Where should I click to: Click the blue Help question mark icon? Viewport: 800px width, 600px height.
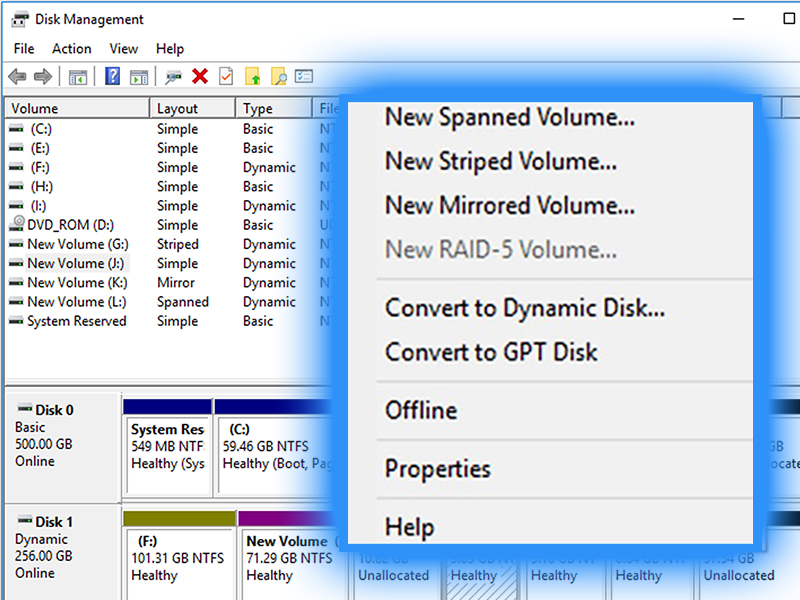pos(112,77)
